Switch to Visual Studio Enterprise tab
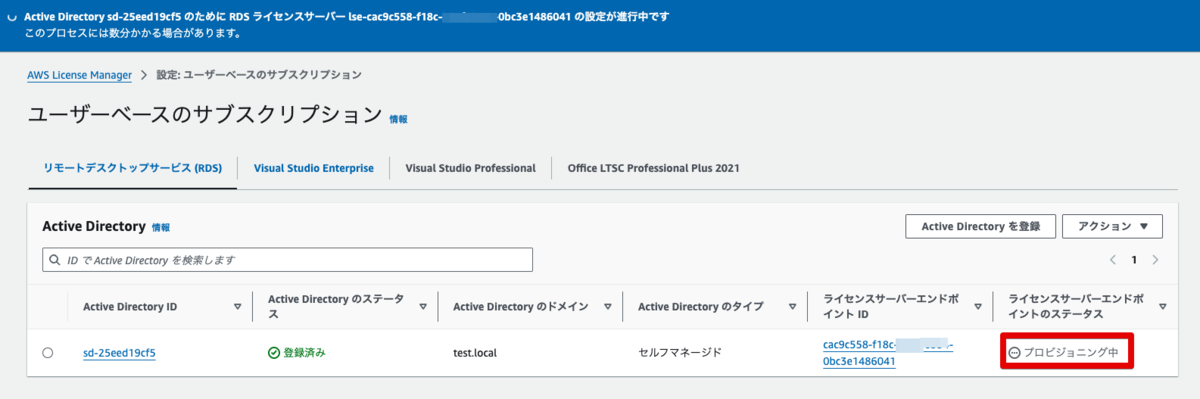 (314, 168)
